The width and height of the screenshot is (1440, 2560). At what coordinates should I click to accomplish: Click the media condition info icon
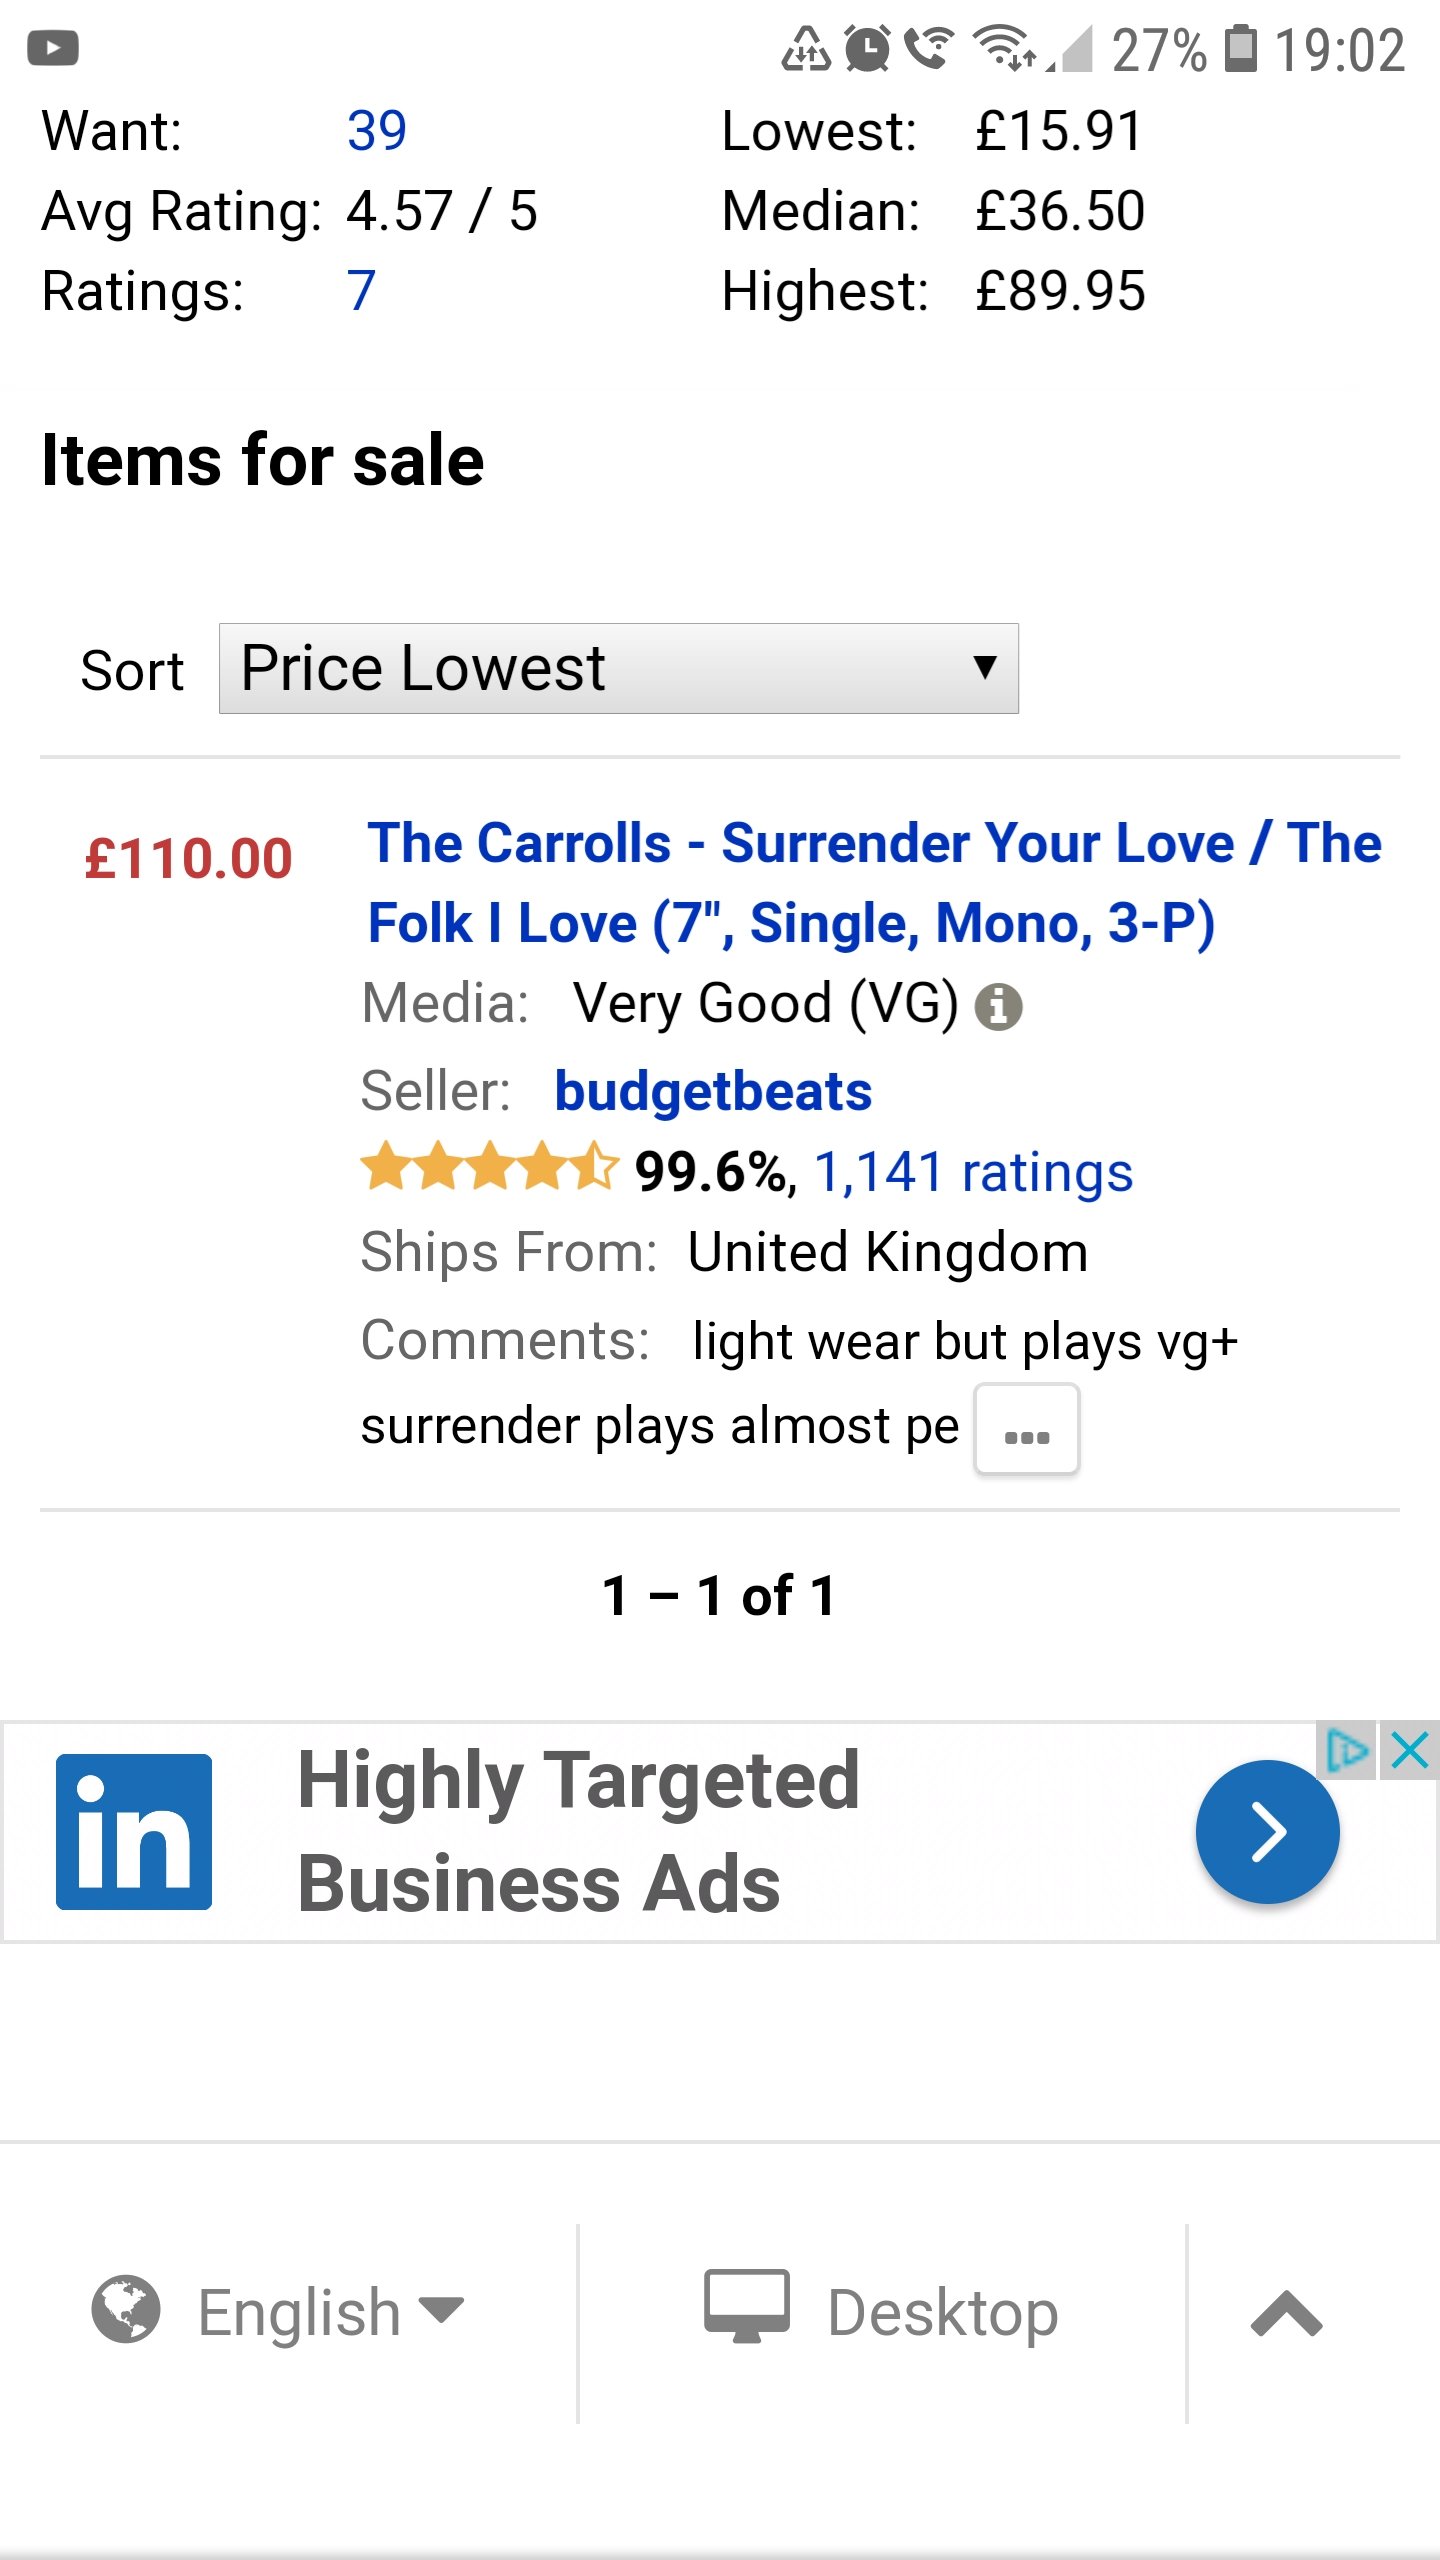998,1006
